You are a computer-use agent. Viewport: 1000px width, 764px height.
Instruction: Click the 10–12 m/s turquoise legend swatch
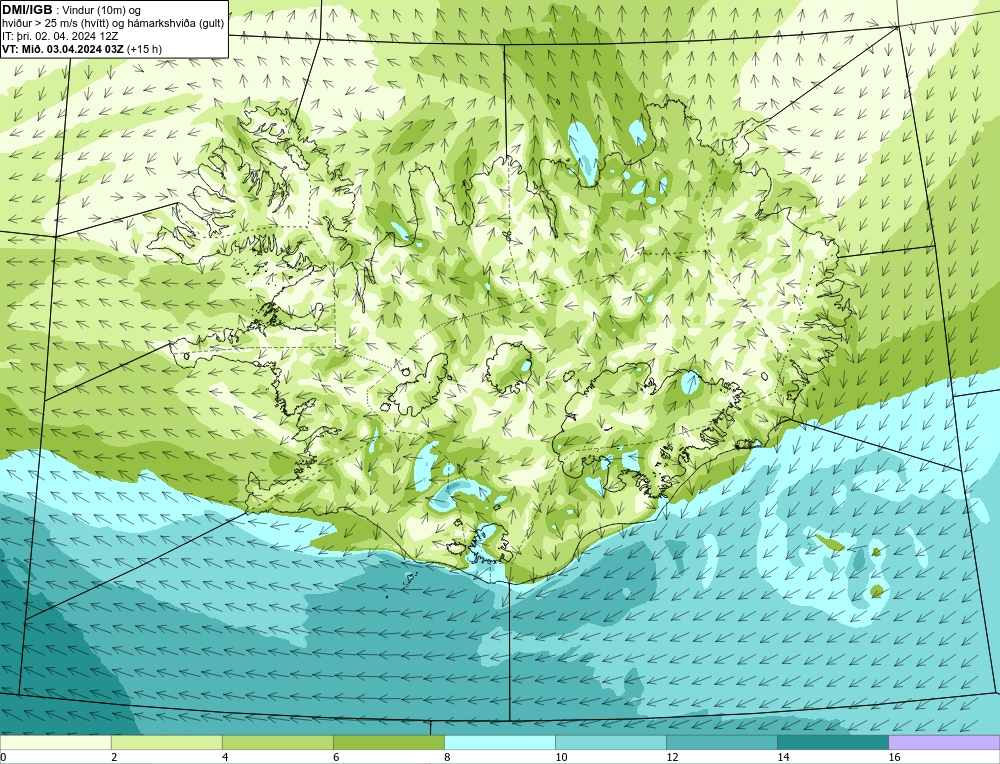click(610, 742)
